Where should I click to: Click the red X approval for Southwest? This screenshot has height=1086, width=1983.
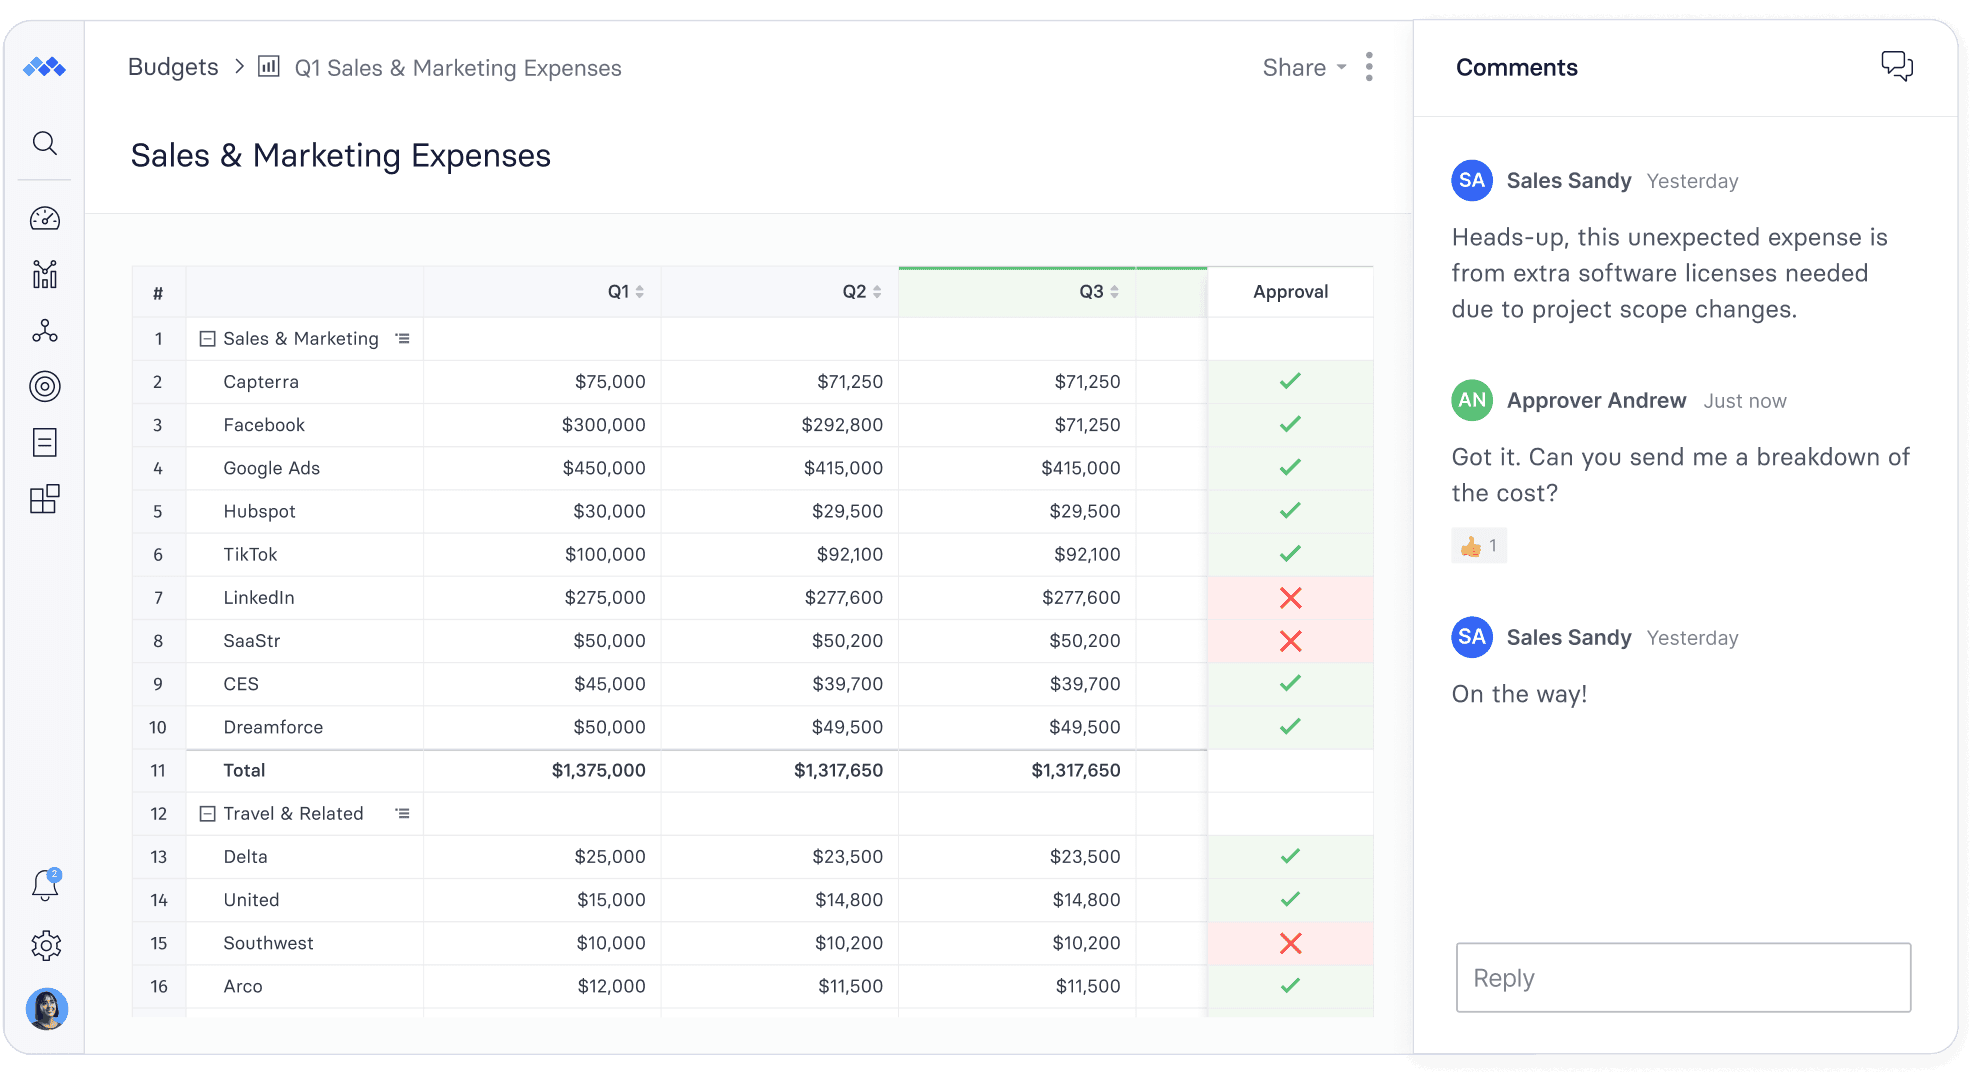pos(1290,943)
